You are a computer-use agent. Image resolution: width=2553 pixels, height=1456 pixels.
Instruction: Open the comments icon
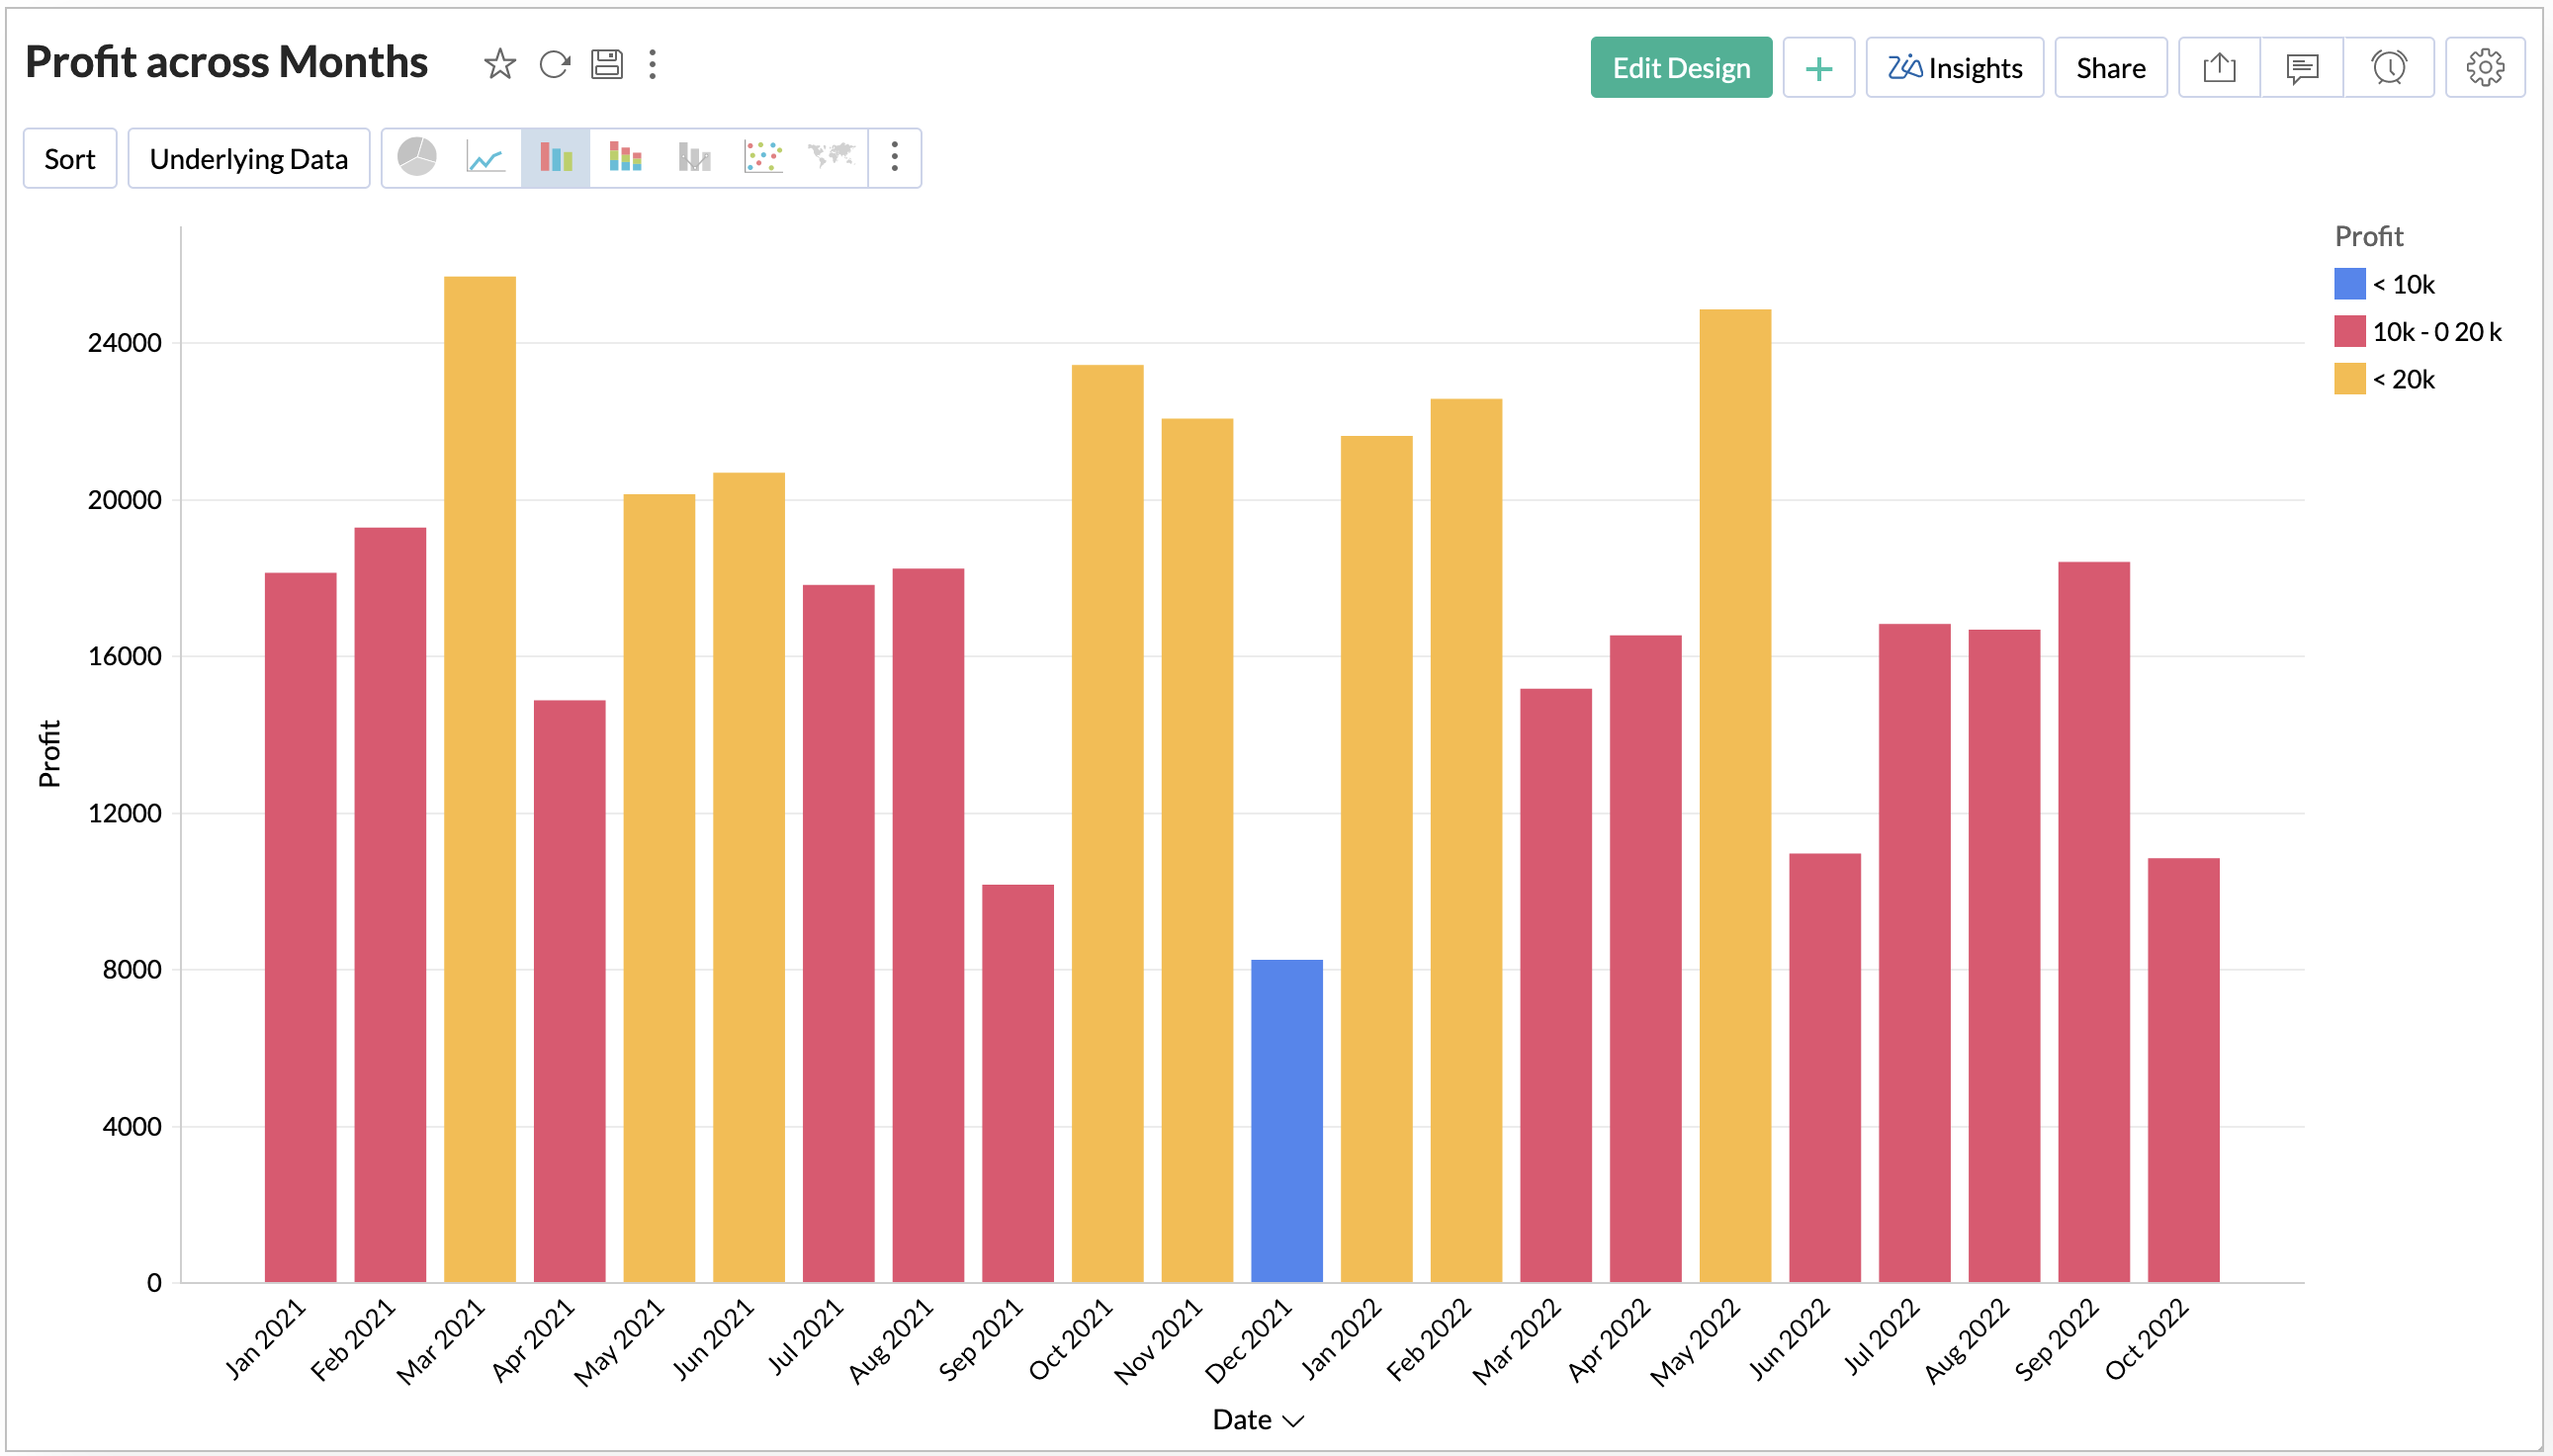pos(2301,68)
